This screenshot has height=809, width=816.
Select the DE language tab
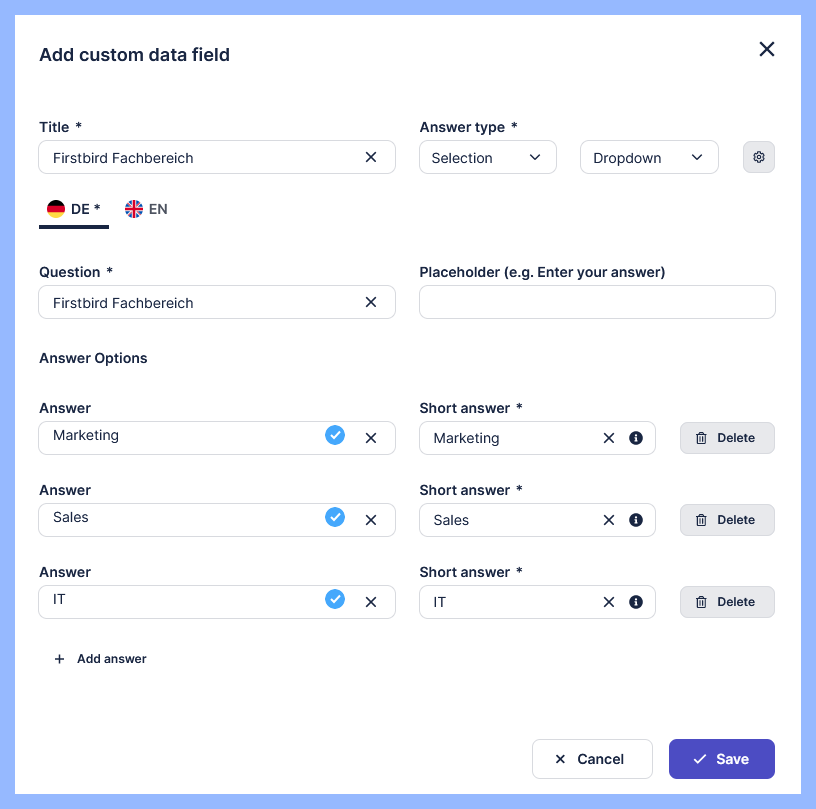(x=74, y=209)
